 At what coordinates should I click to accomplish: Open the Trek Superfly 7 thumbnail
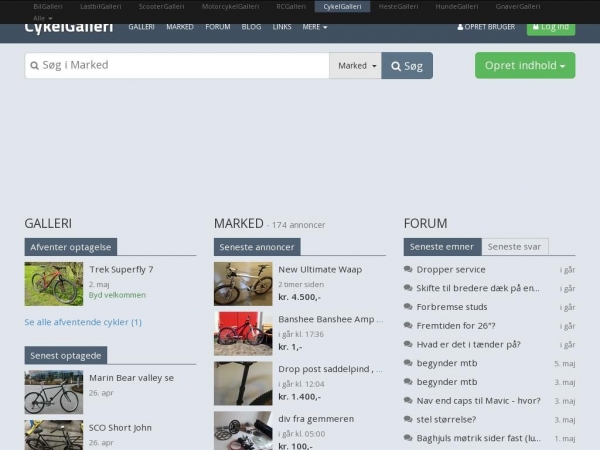coord(54,284)
